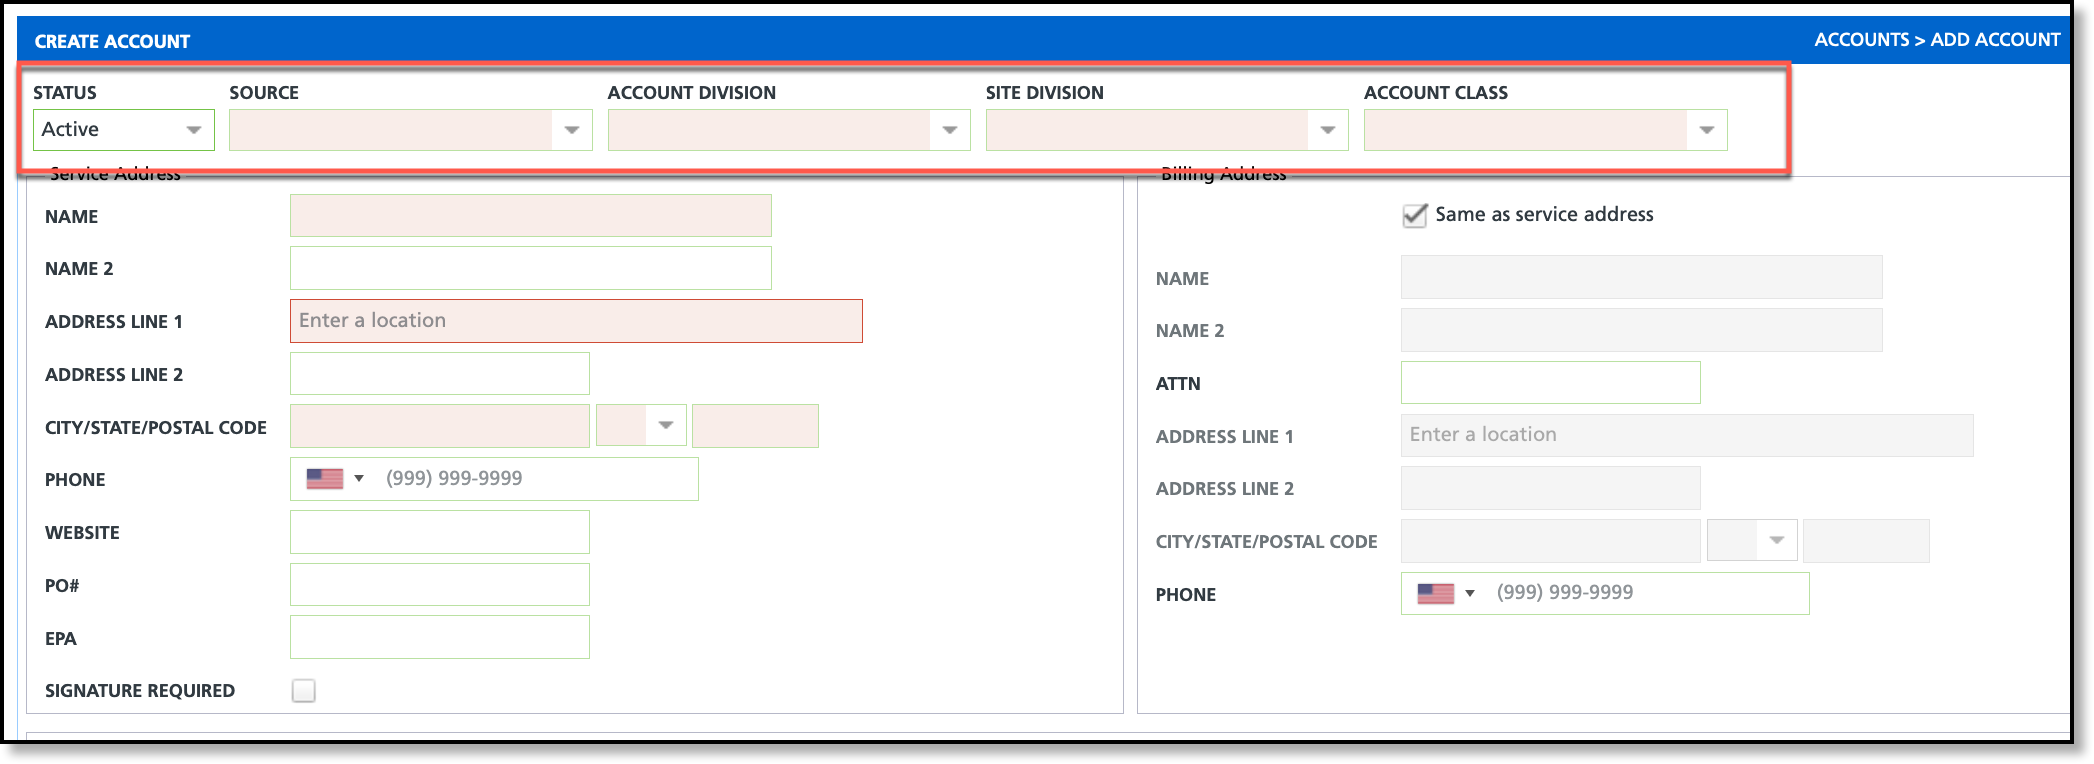The image size is (2094, 764).
Task: Click the service address Phone number field
Action: point(536,479)
